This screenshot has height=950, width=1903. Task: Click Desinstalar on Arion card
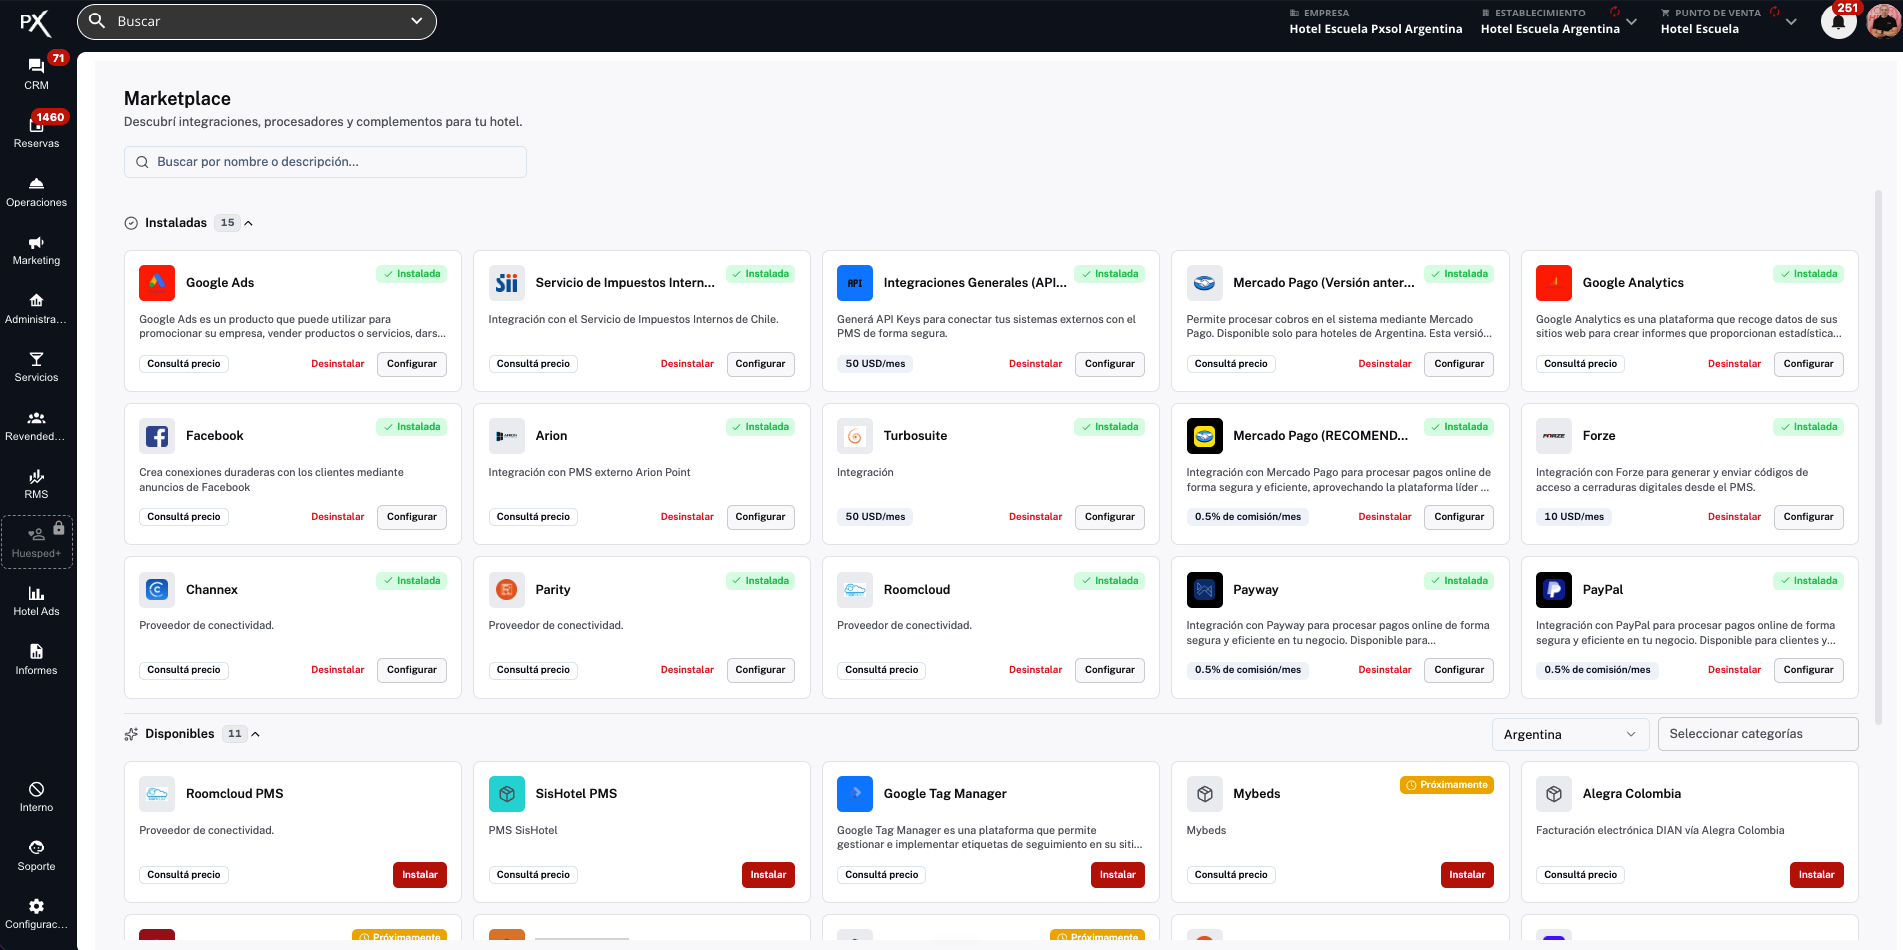(687, 517)
